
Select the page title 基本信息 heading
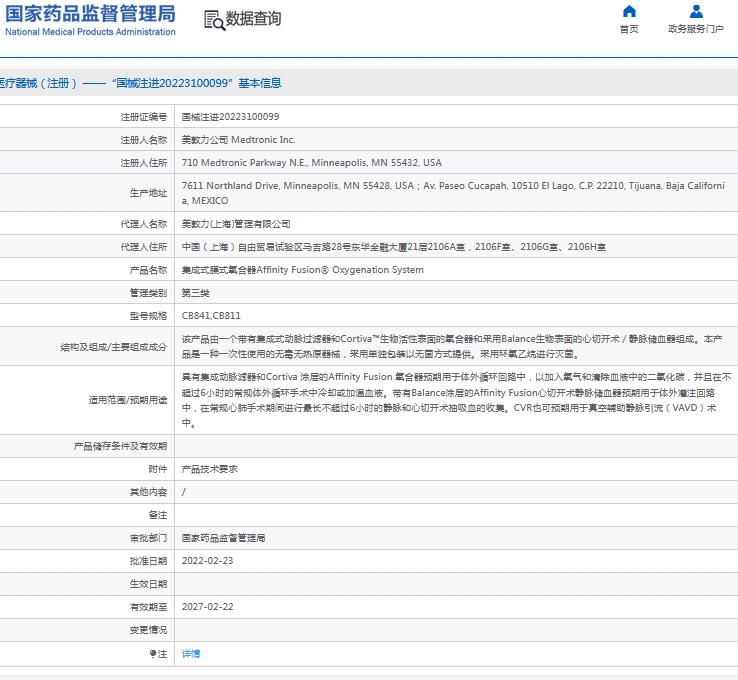click(259, 83)
